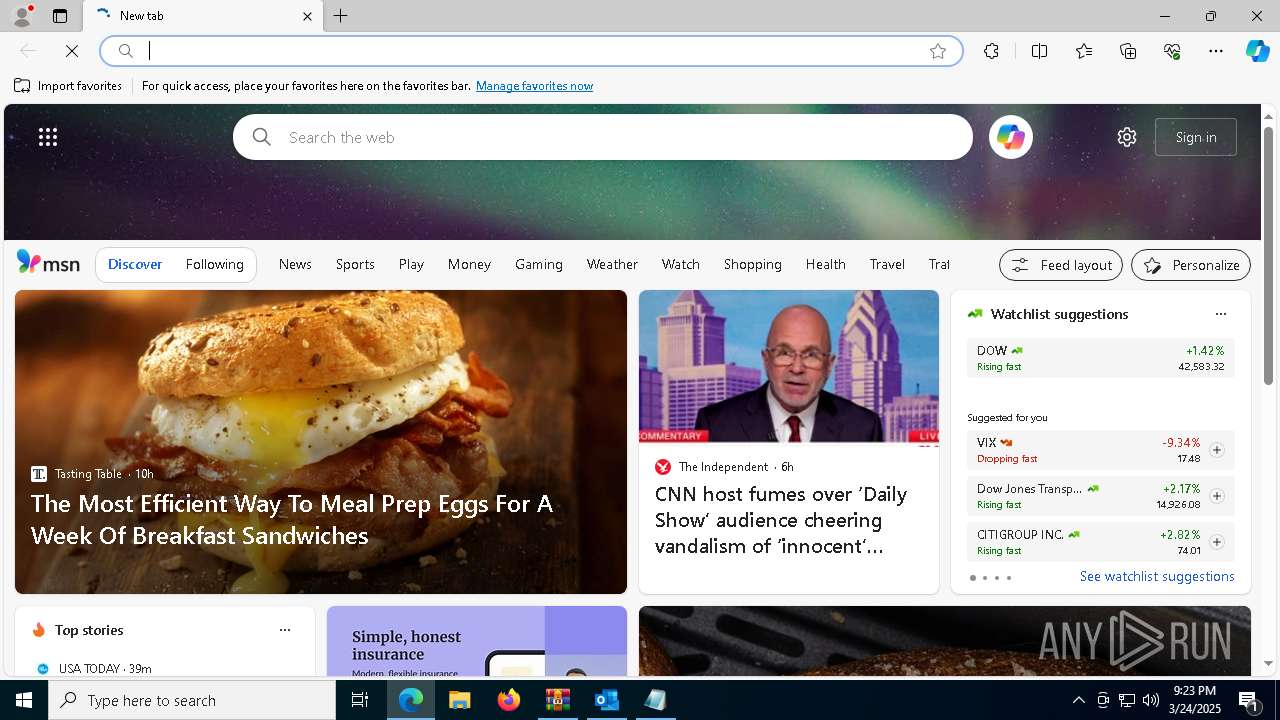Open the Simple, honest insurance ad
The width and height of the screenshot is (1280, 720).
(x=477, y=642)
